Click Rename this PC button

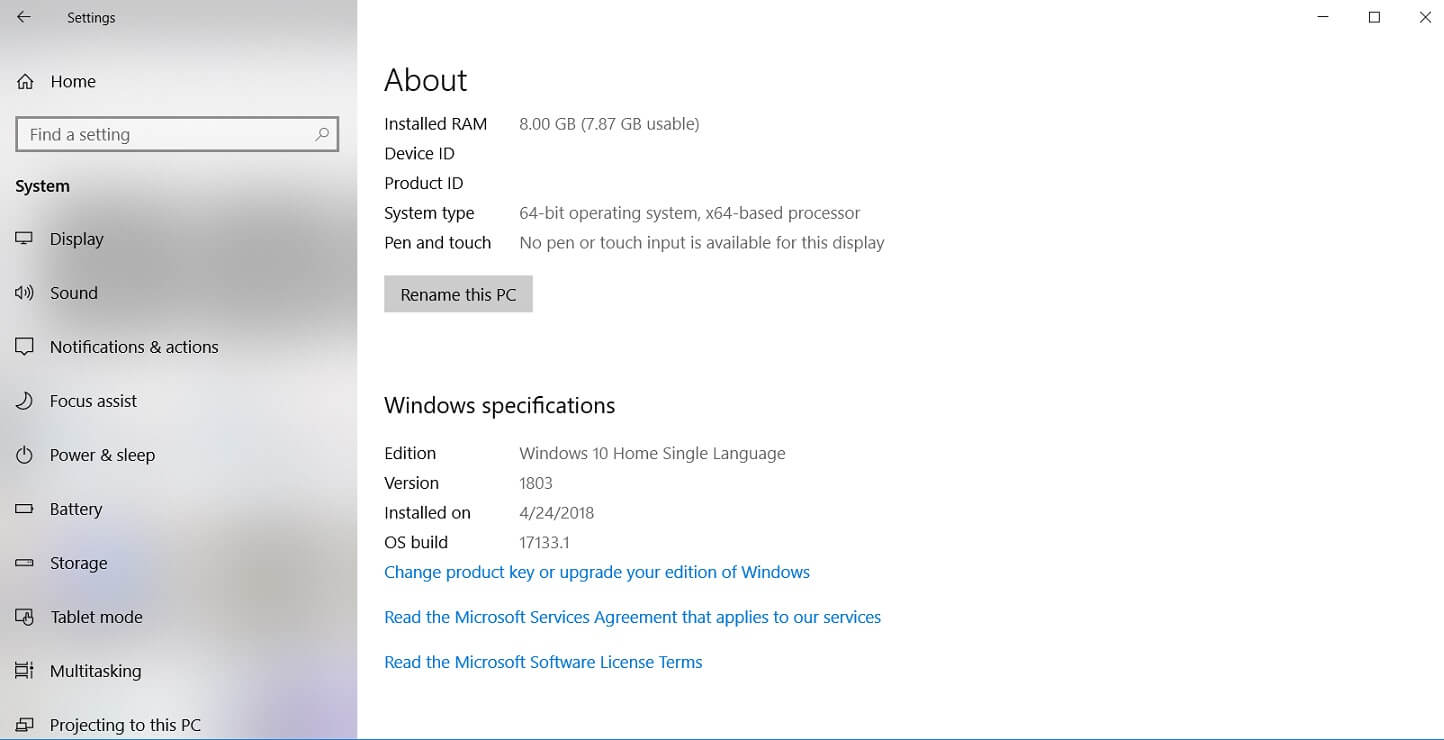458,294
